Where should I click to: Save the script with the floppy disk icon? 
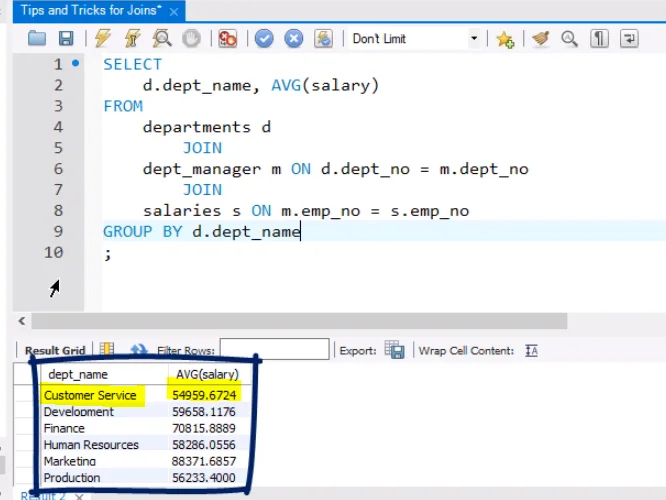[66, 39]
